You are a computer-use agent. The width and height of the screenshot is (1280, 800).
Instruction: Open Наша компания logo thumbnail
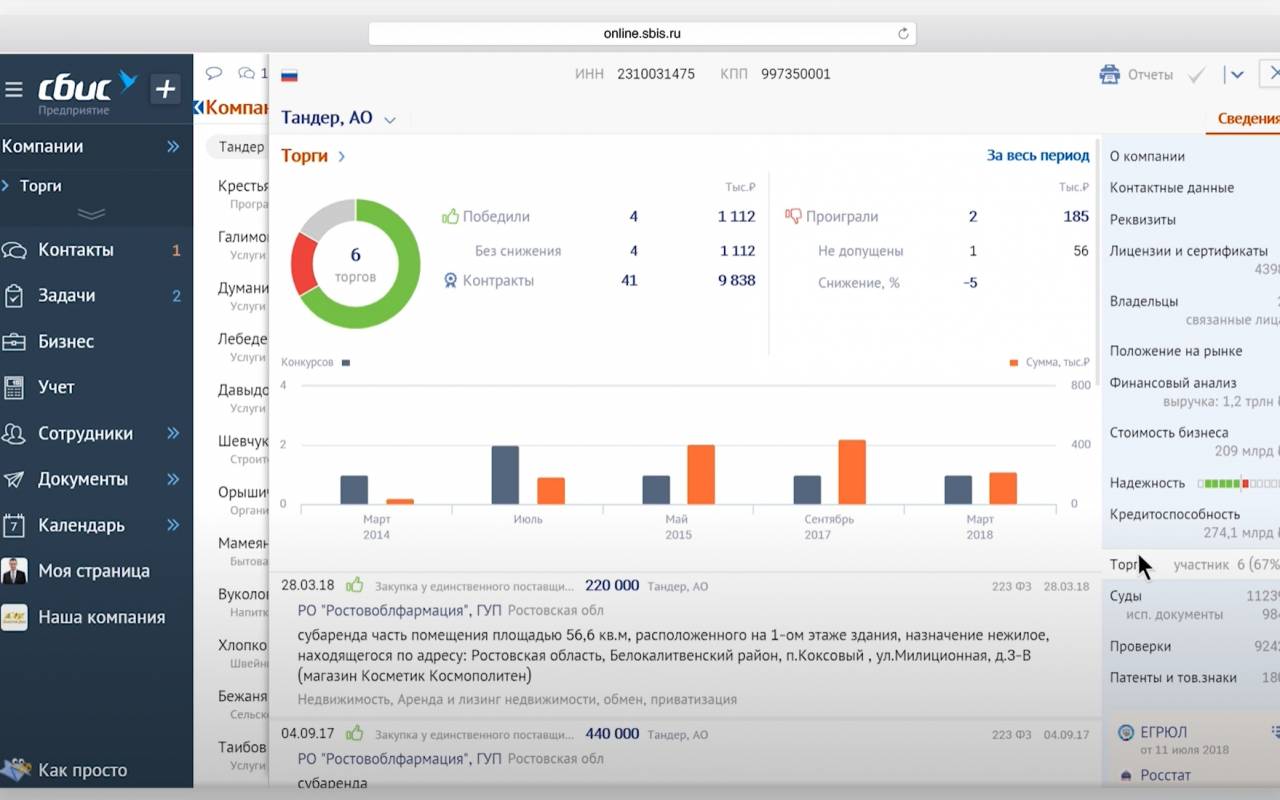[x=14, y=617]
